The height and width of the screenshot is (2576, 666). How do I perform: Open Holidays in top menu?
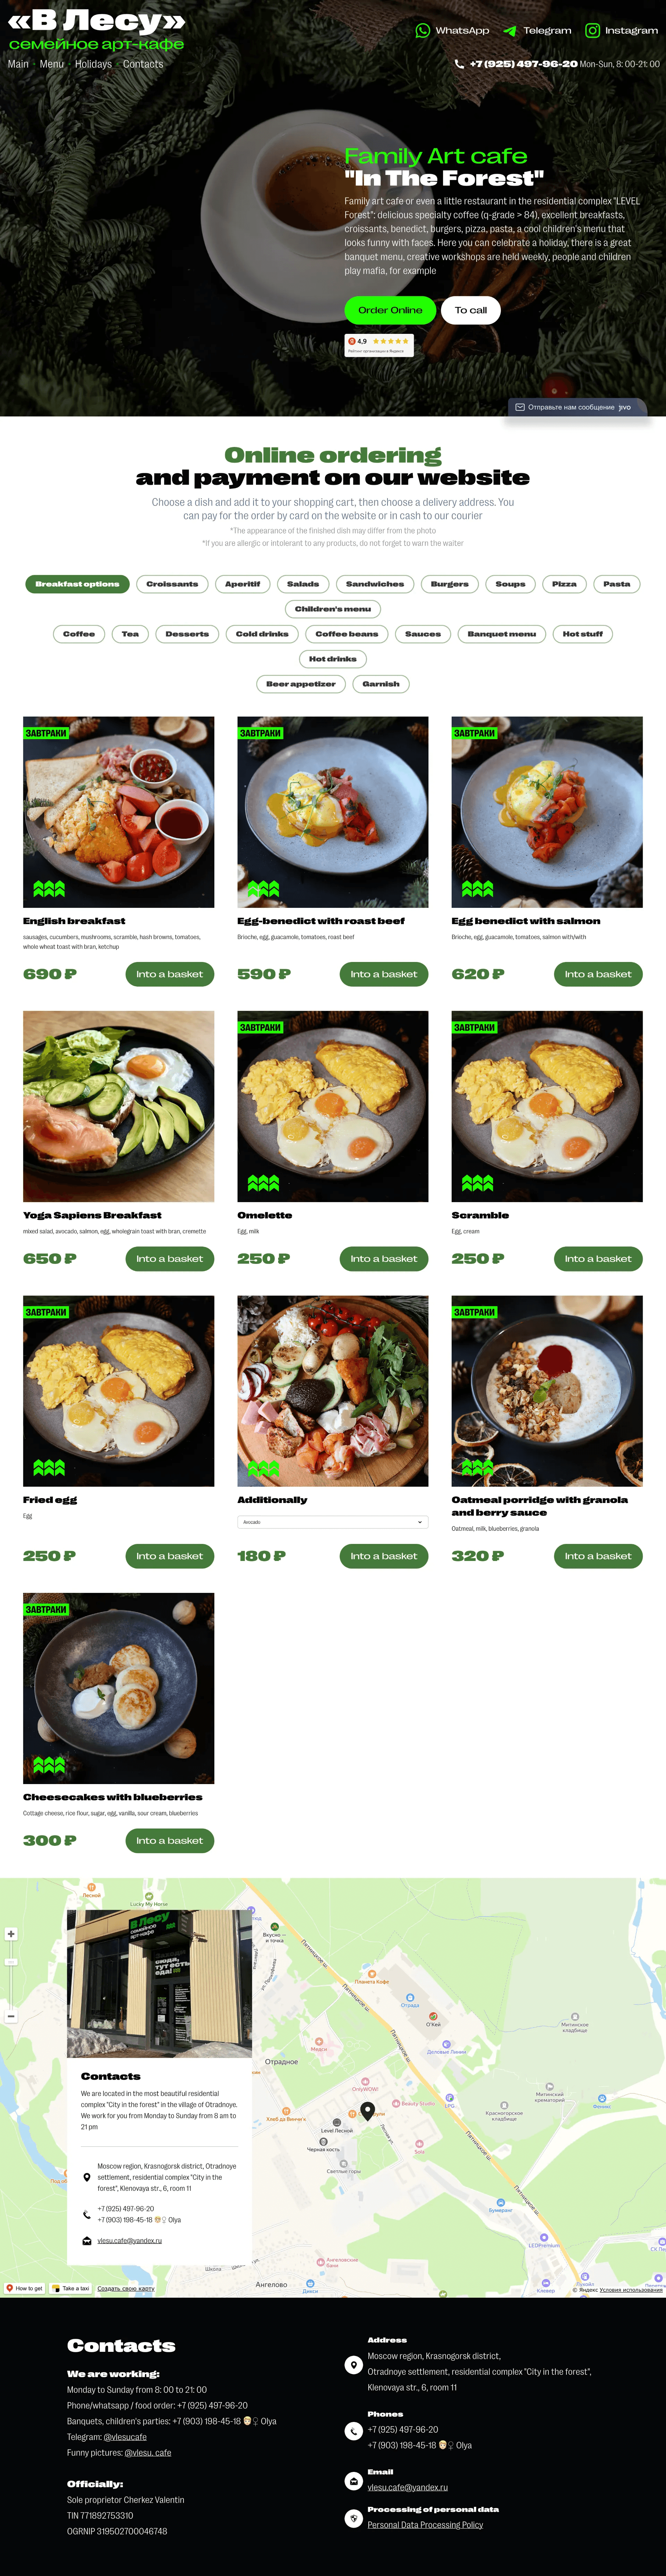click(93, 64)
